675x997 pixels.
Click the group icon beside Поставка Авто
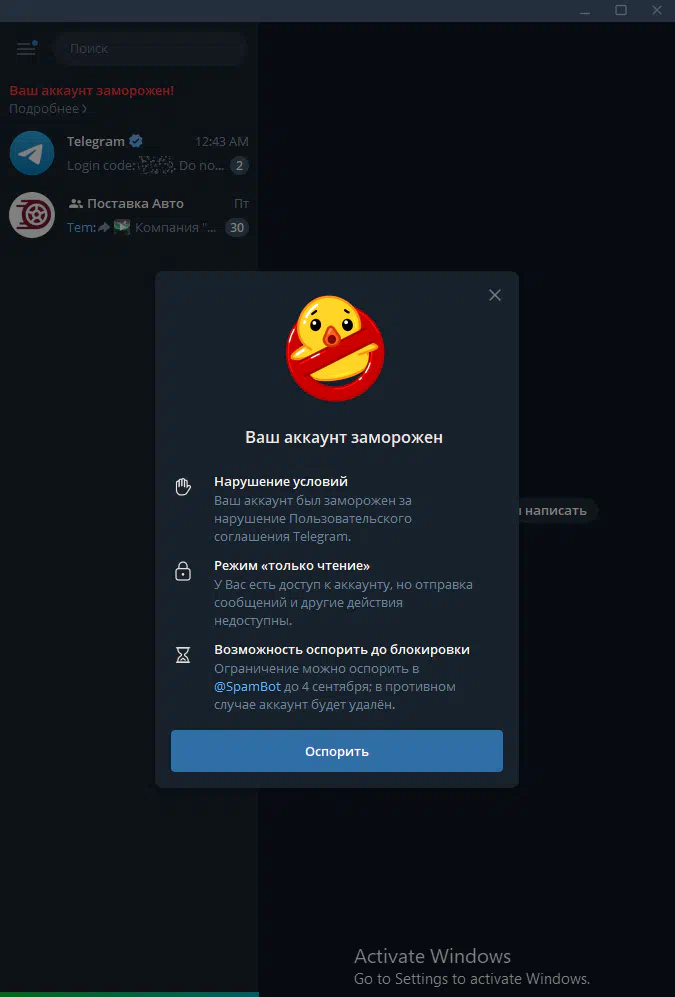76,203
